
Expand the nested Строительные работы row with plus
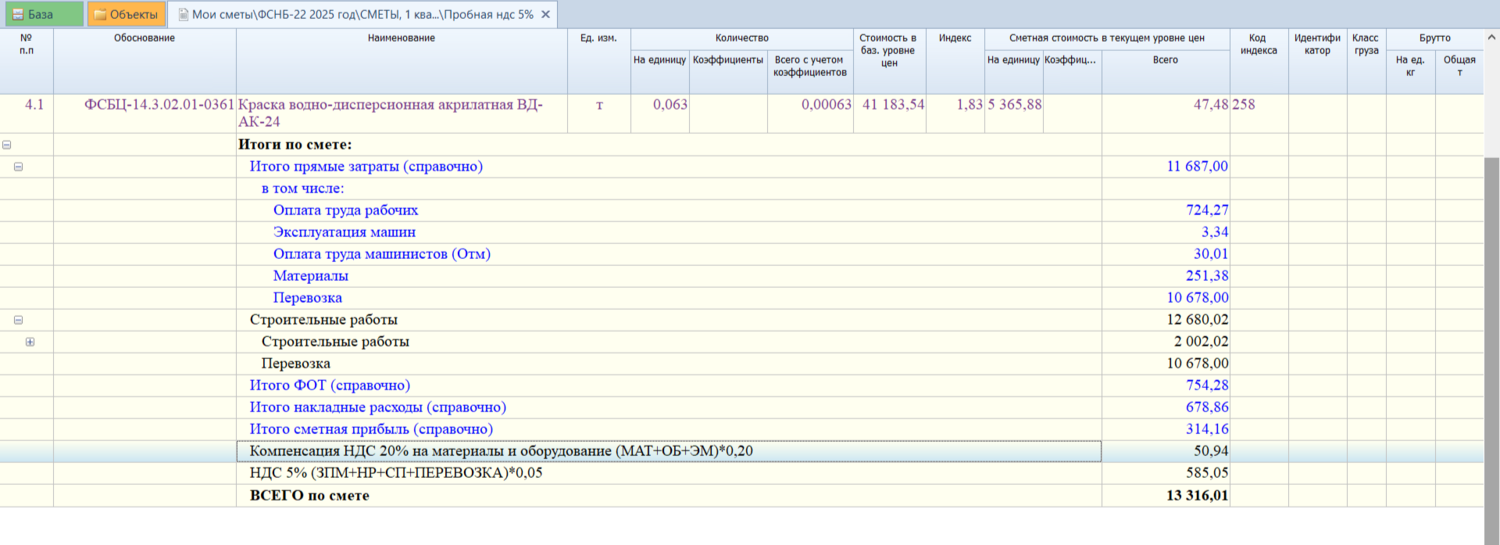click(30, 342)
